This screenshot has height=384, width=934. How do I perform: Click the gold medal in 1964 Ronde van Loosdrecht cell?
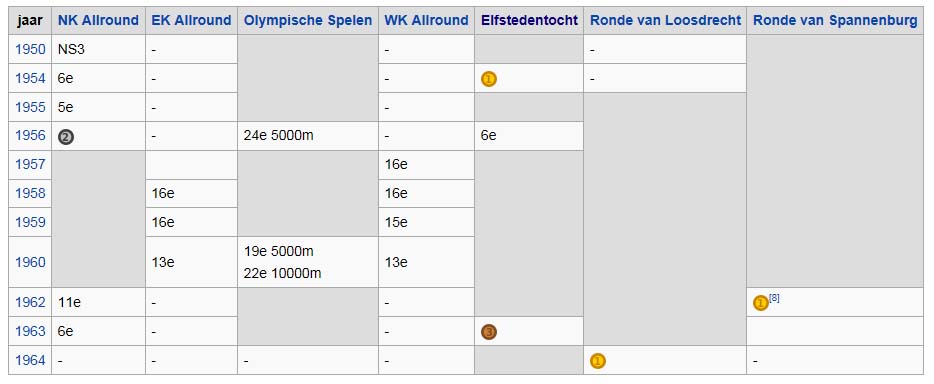pyautogui.click(x=597, y=361)
